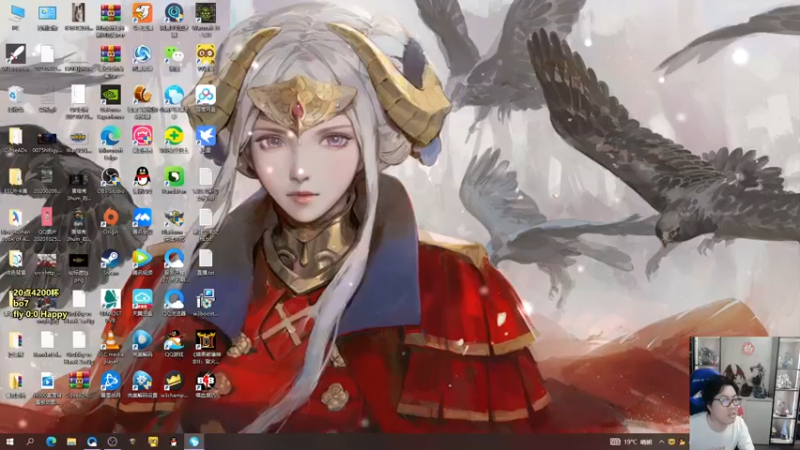
Task: Open Warcraft III orc-face shortcut
Action: tap(205, 13)
